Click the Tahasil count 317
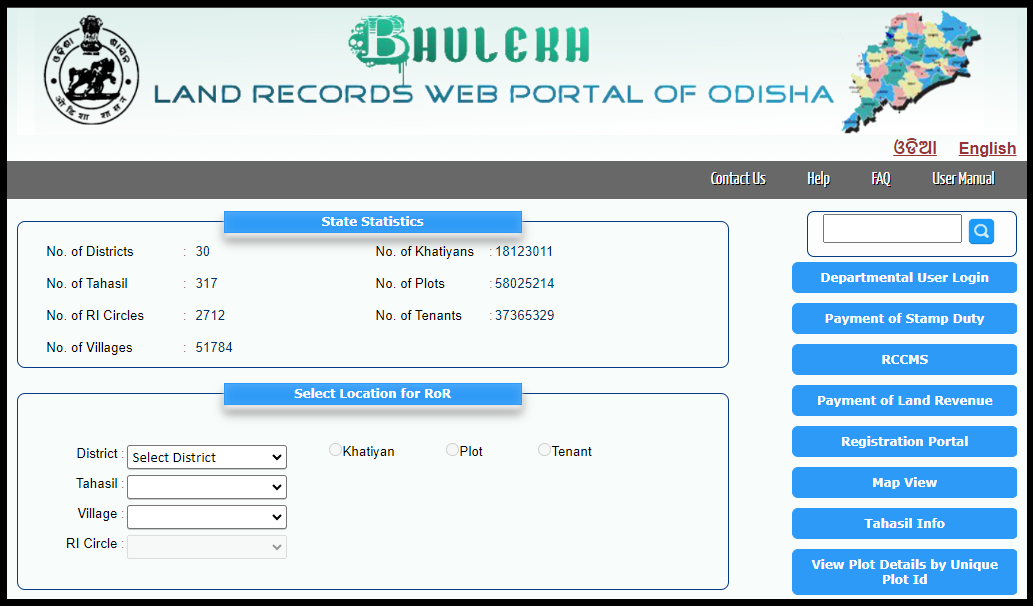Viewport: 1033px width, 606px height. [x=206, y=284]
